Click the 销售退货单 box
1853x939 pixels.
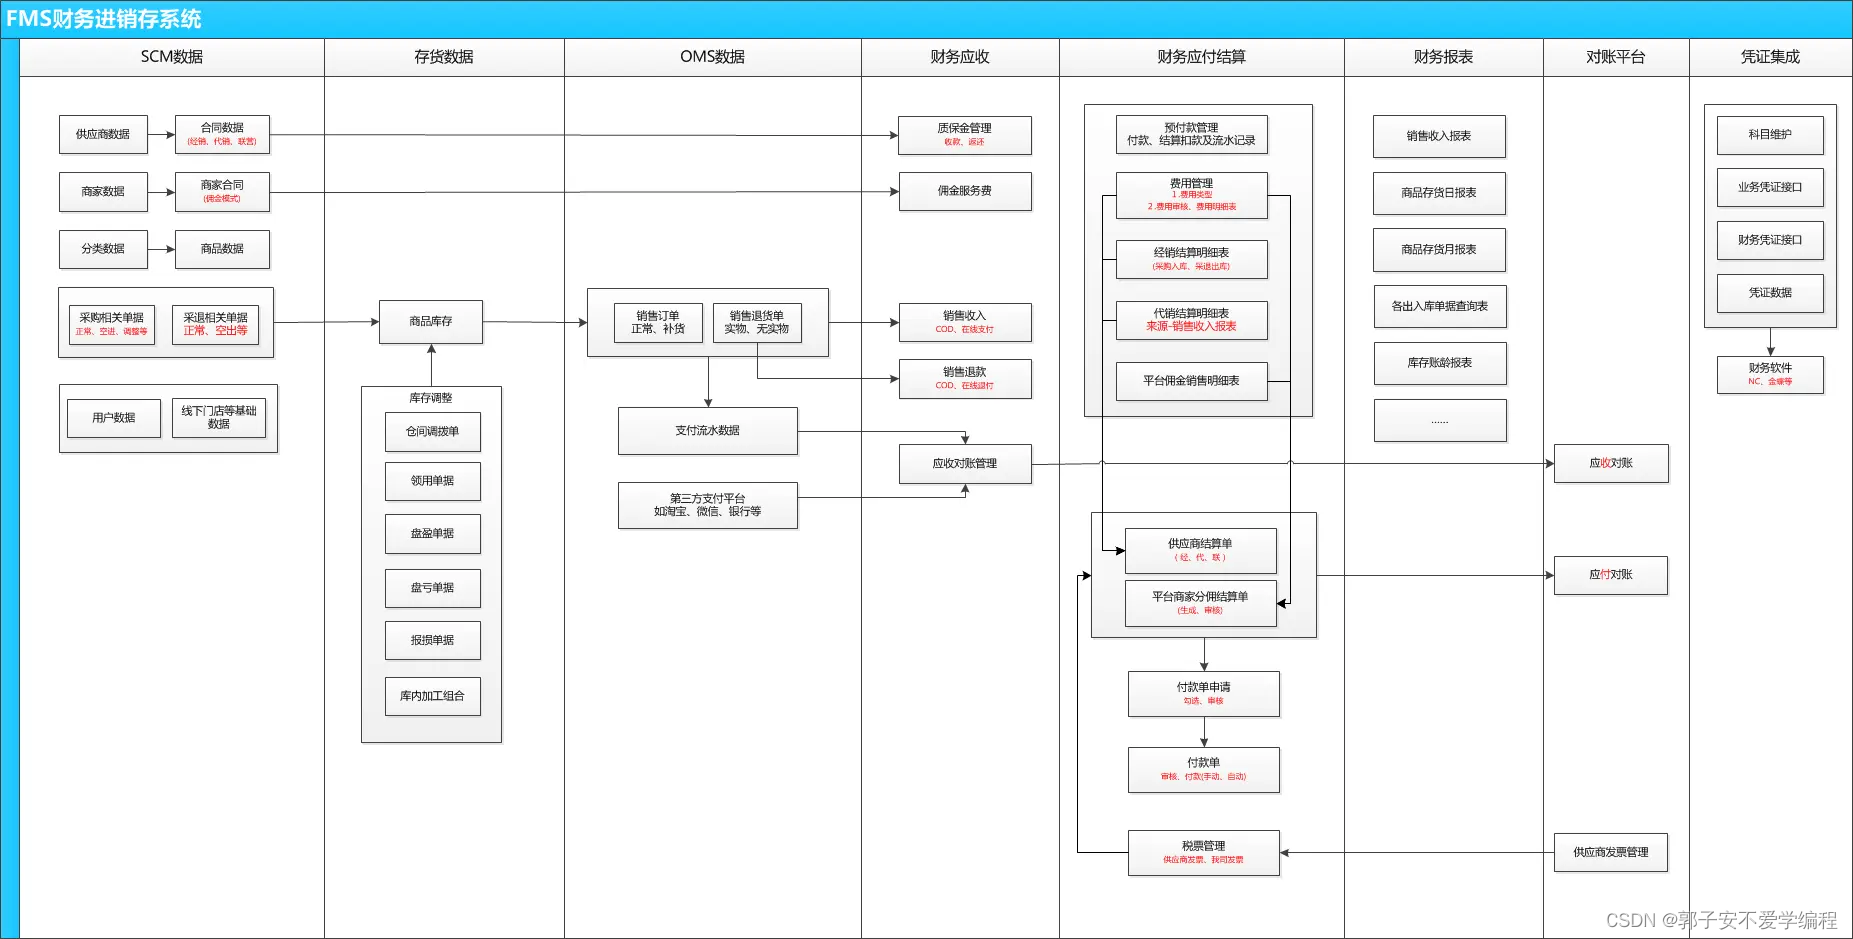(x=757, y=322)
